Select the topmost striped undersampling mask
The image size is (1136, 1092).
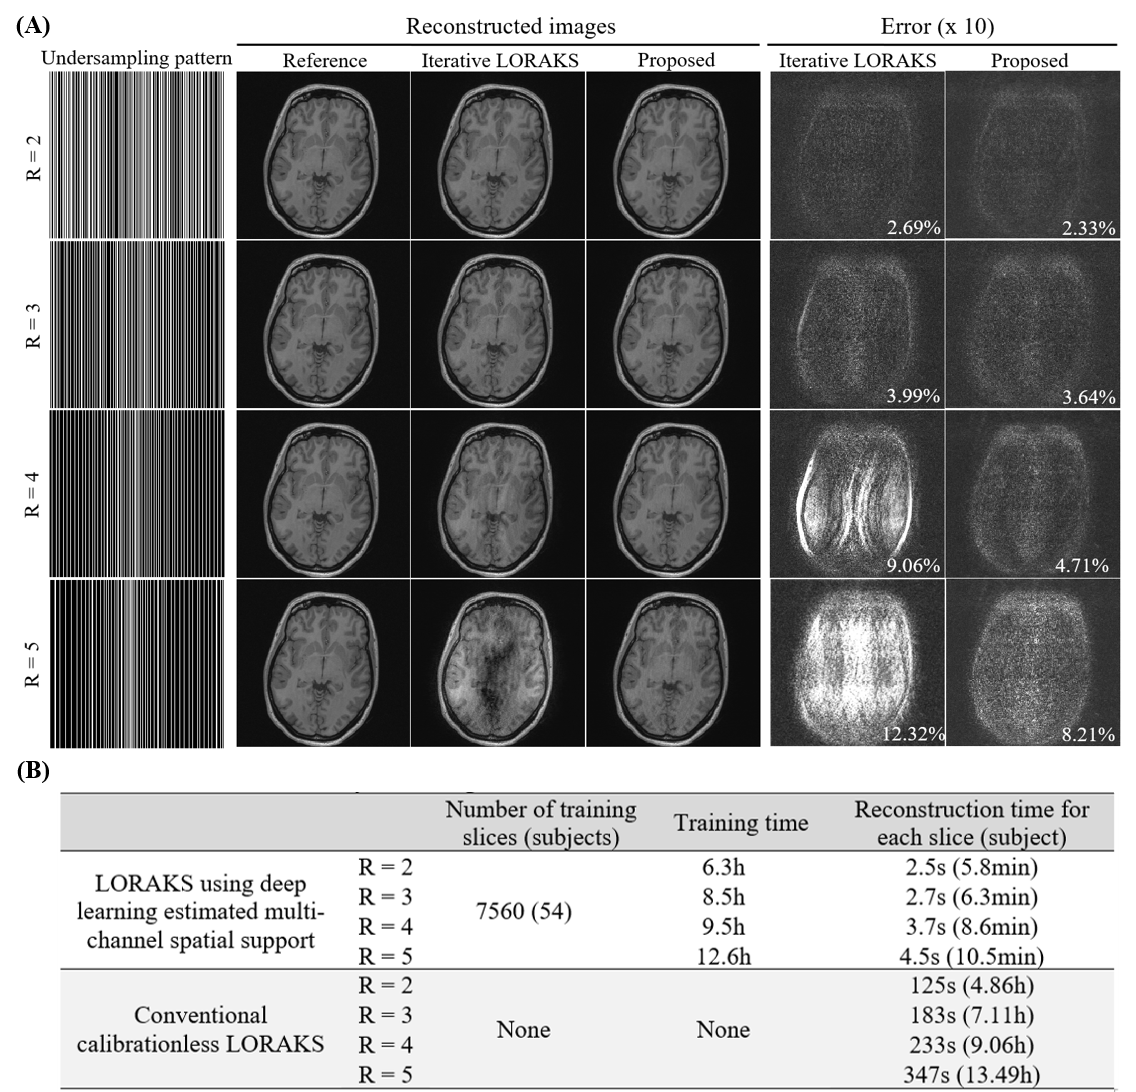click(x=136, y=155)
